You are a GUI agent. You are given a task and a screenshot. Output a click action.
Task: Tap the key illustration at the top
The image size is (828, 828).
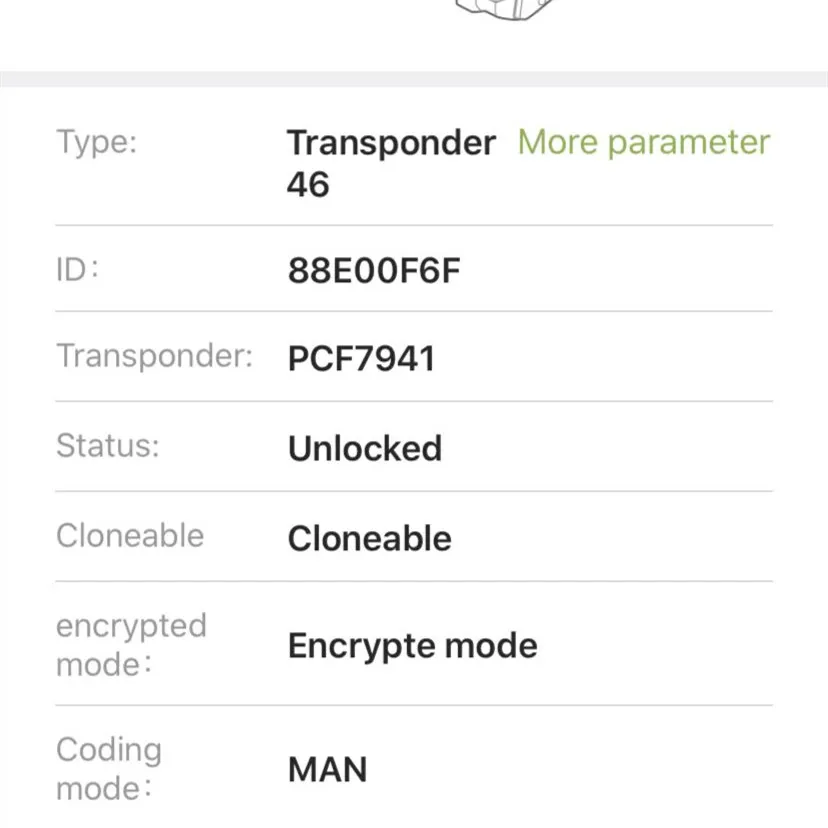point(505,9)
